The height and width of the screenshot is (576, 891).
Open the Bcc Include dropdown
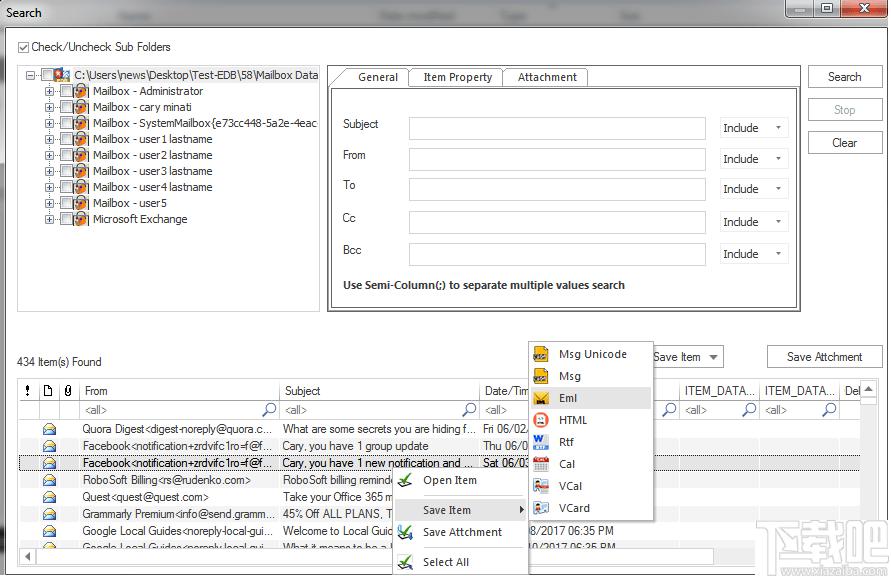coord(753,254)
